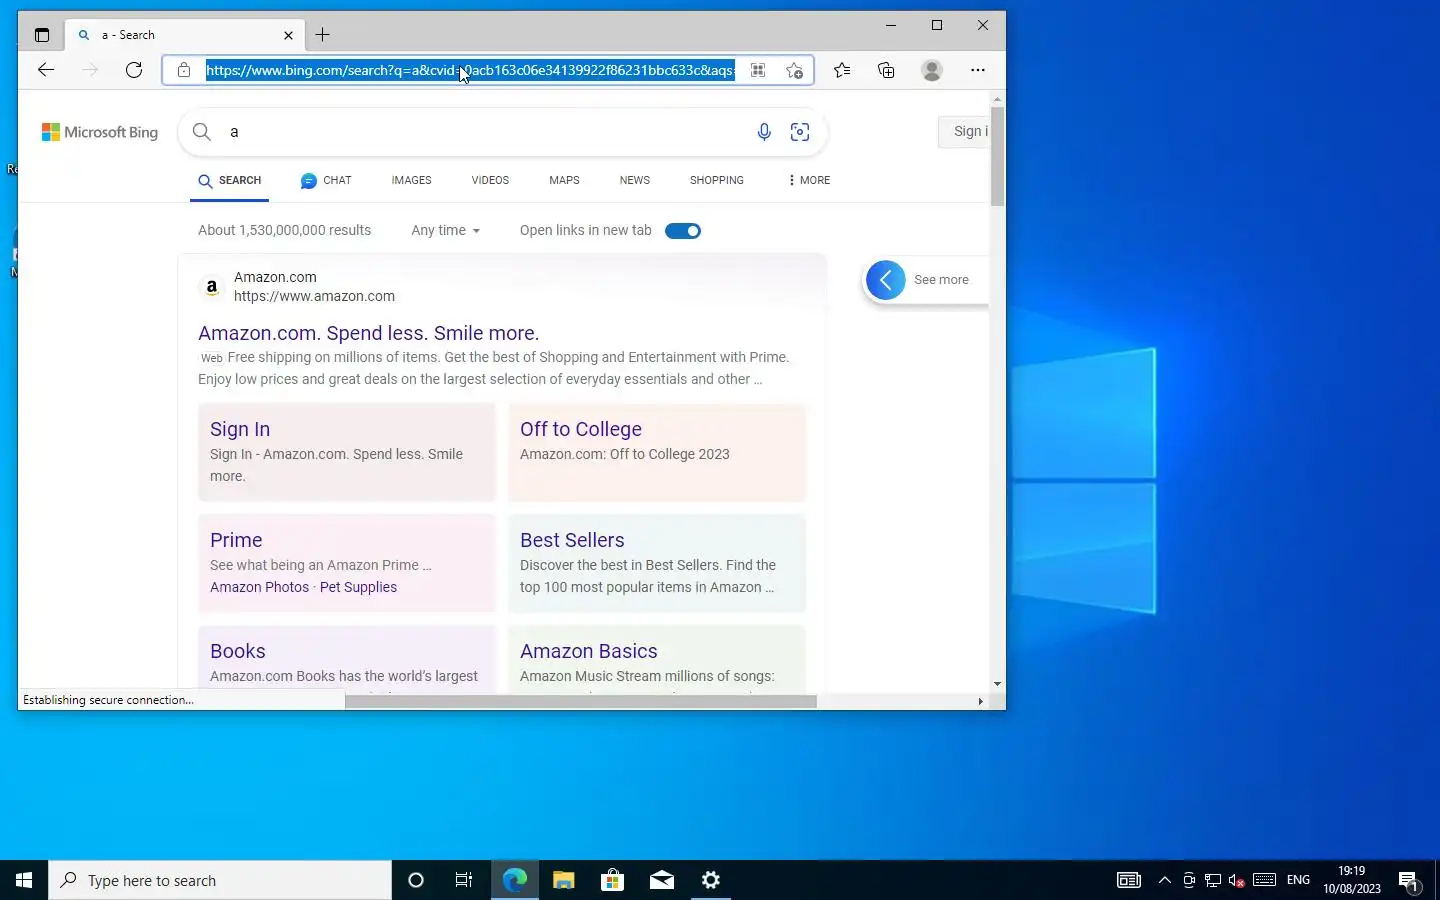Image resolution: width=1440 pixels, height=900 pixels.
Task: Open 'Amazon.com. Spend less. Smile more.' result
Action: coord(369,333)
